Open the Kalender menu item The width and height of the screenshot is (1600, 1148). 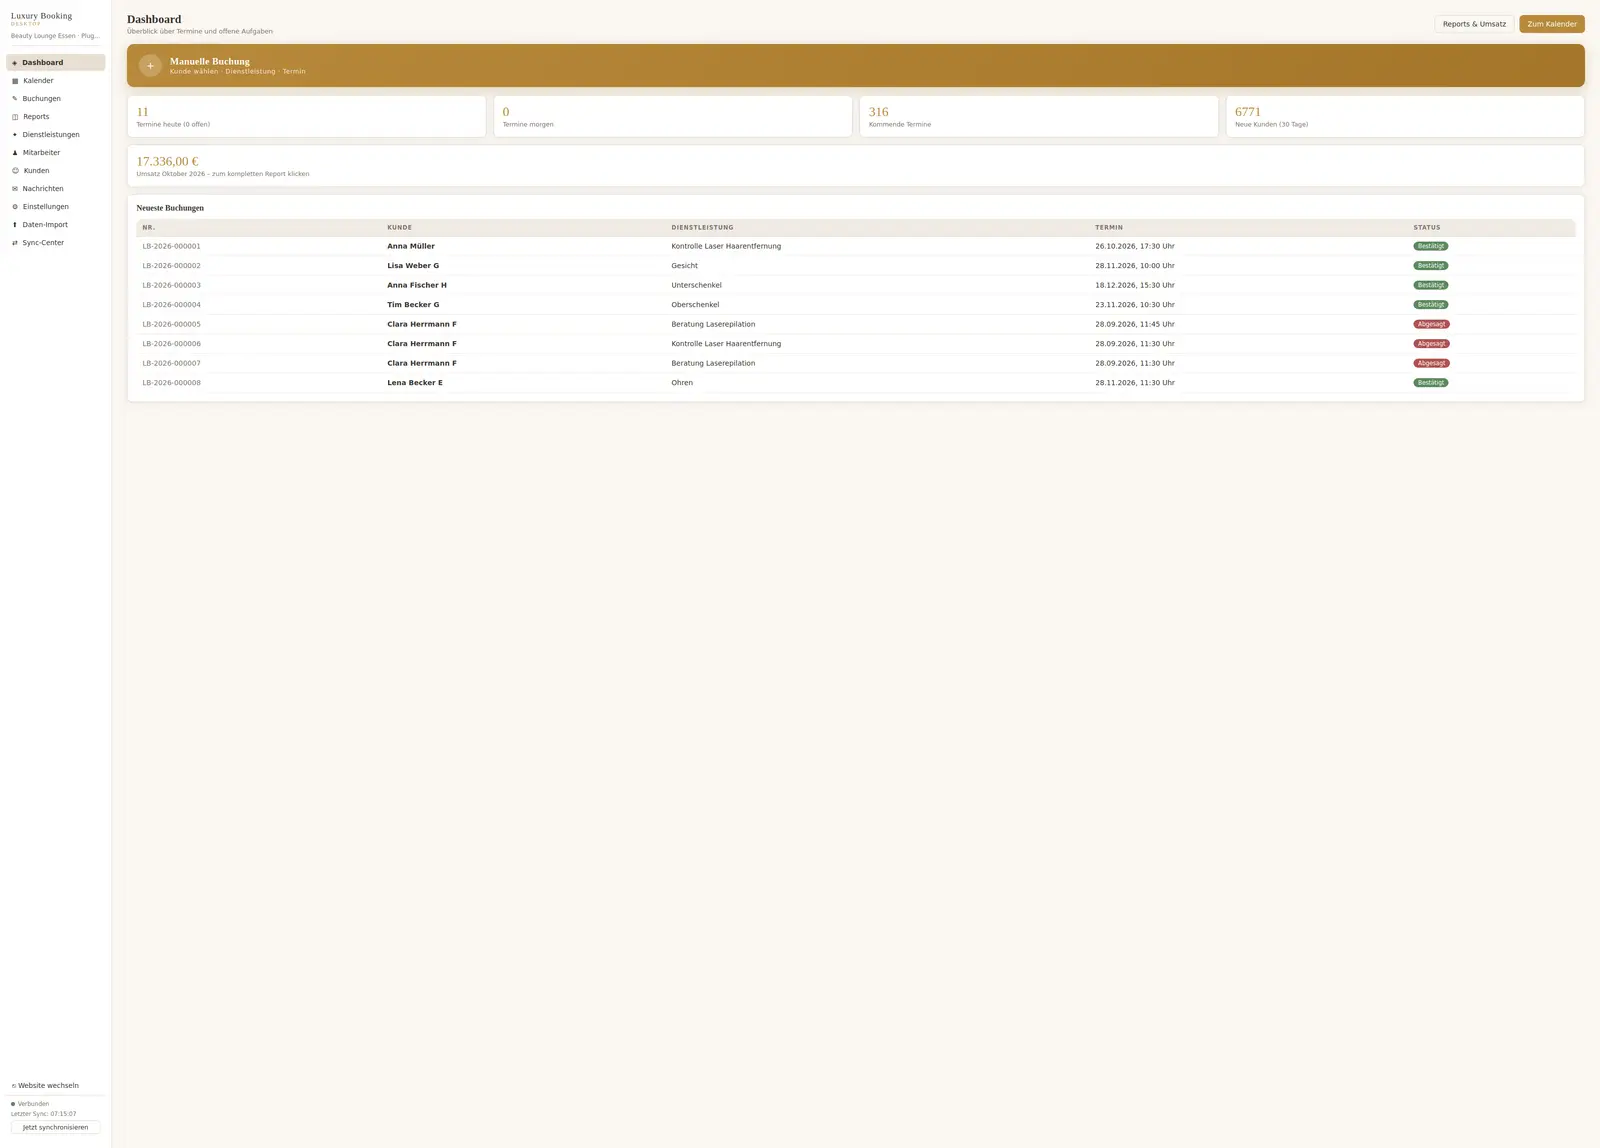click(56, 81)
